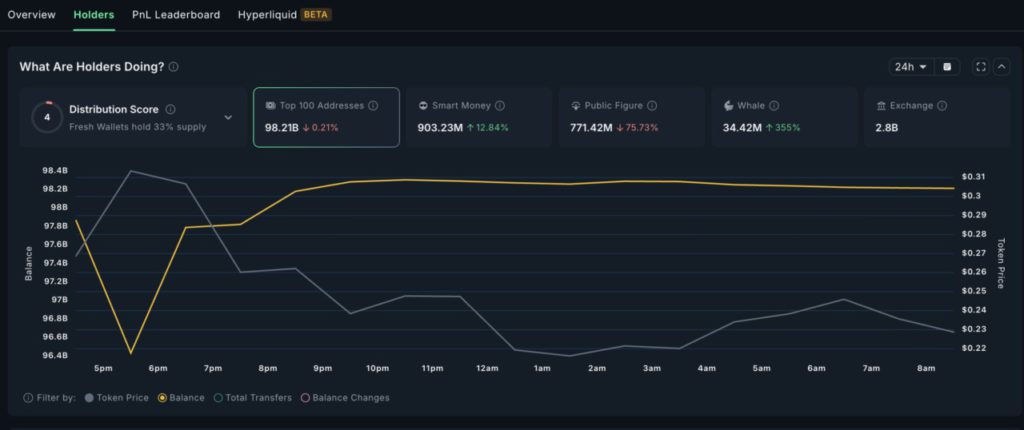Open the 24h timeframe dropdown
The image size is (1024, 430).
click(x=910, y=67)
